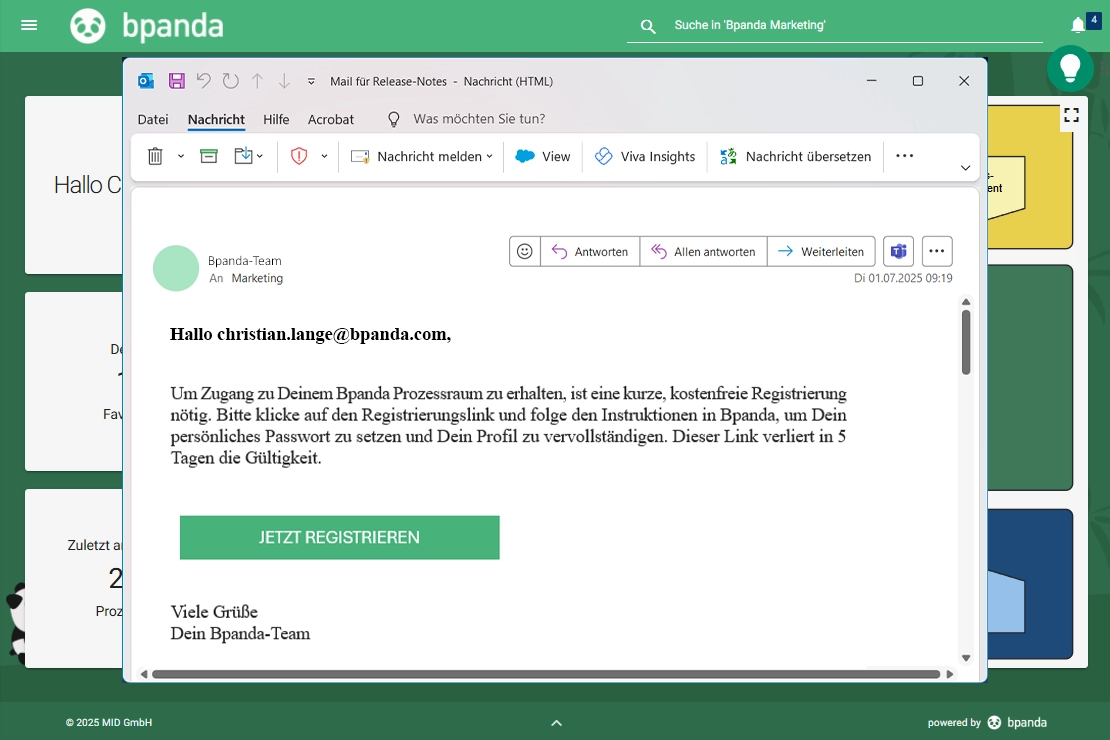Expand the move dropdown arrow
Viewport: 1110px width, 740px height.
(x=260, y=156)
